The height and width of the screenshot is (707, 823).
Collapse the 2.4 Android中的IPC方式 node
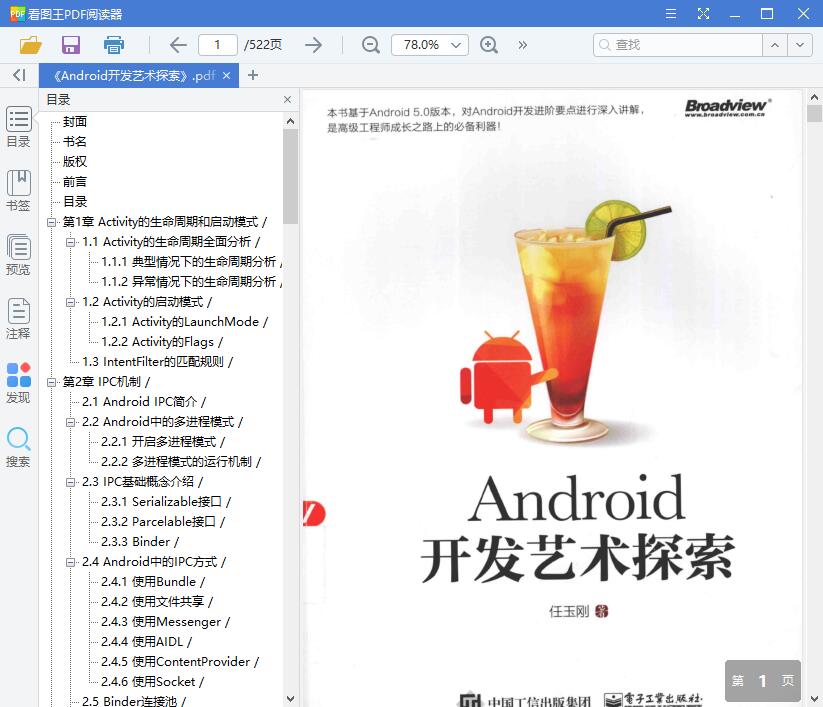click(x=70, y=562)
